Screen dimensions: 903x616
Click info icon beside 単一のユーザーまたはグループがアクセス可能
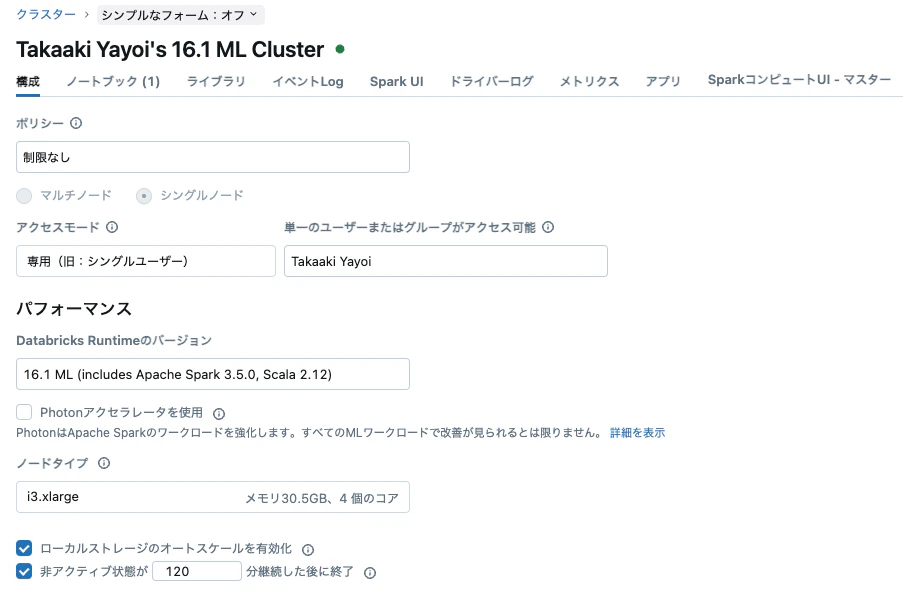tap(548, 227)
